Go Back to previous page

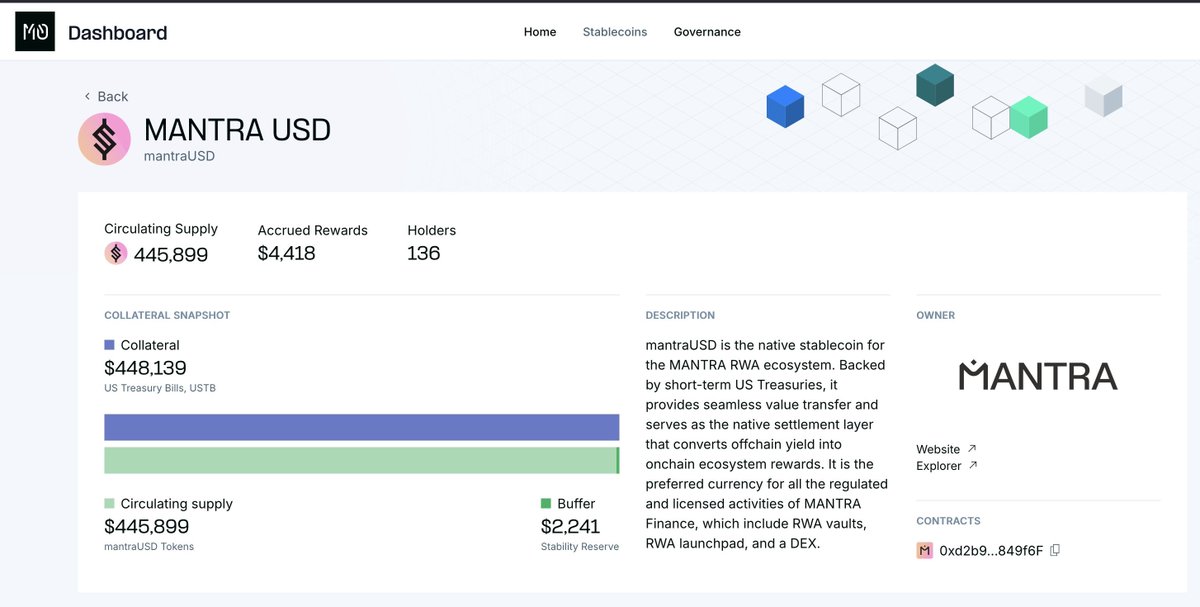point(106,96)
